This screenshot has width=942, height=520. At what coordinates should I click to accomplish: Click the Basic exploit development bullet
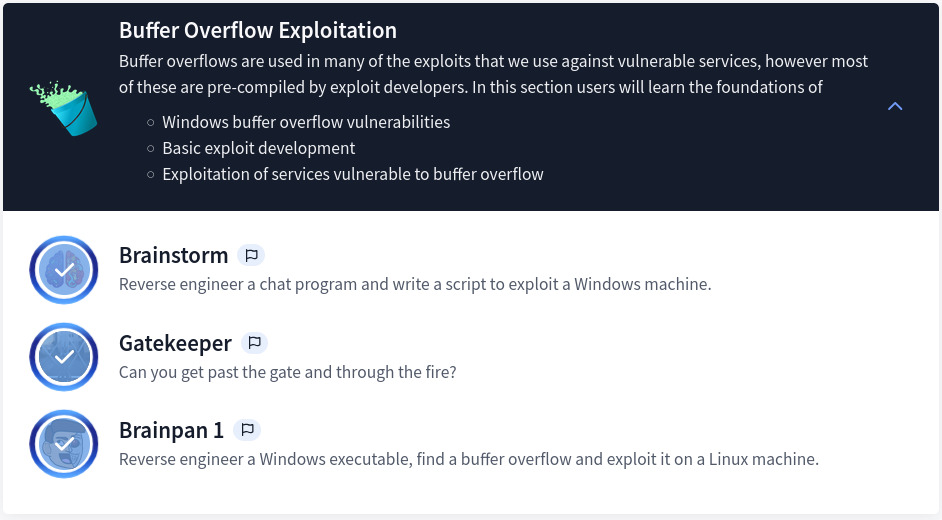[x=258, y=148]
